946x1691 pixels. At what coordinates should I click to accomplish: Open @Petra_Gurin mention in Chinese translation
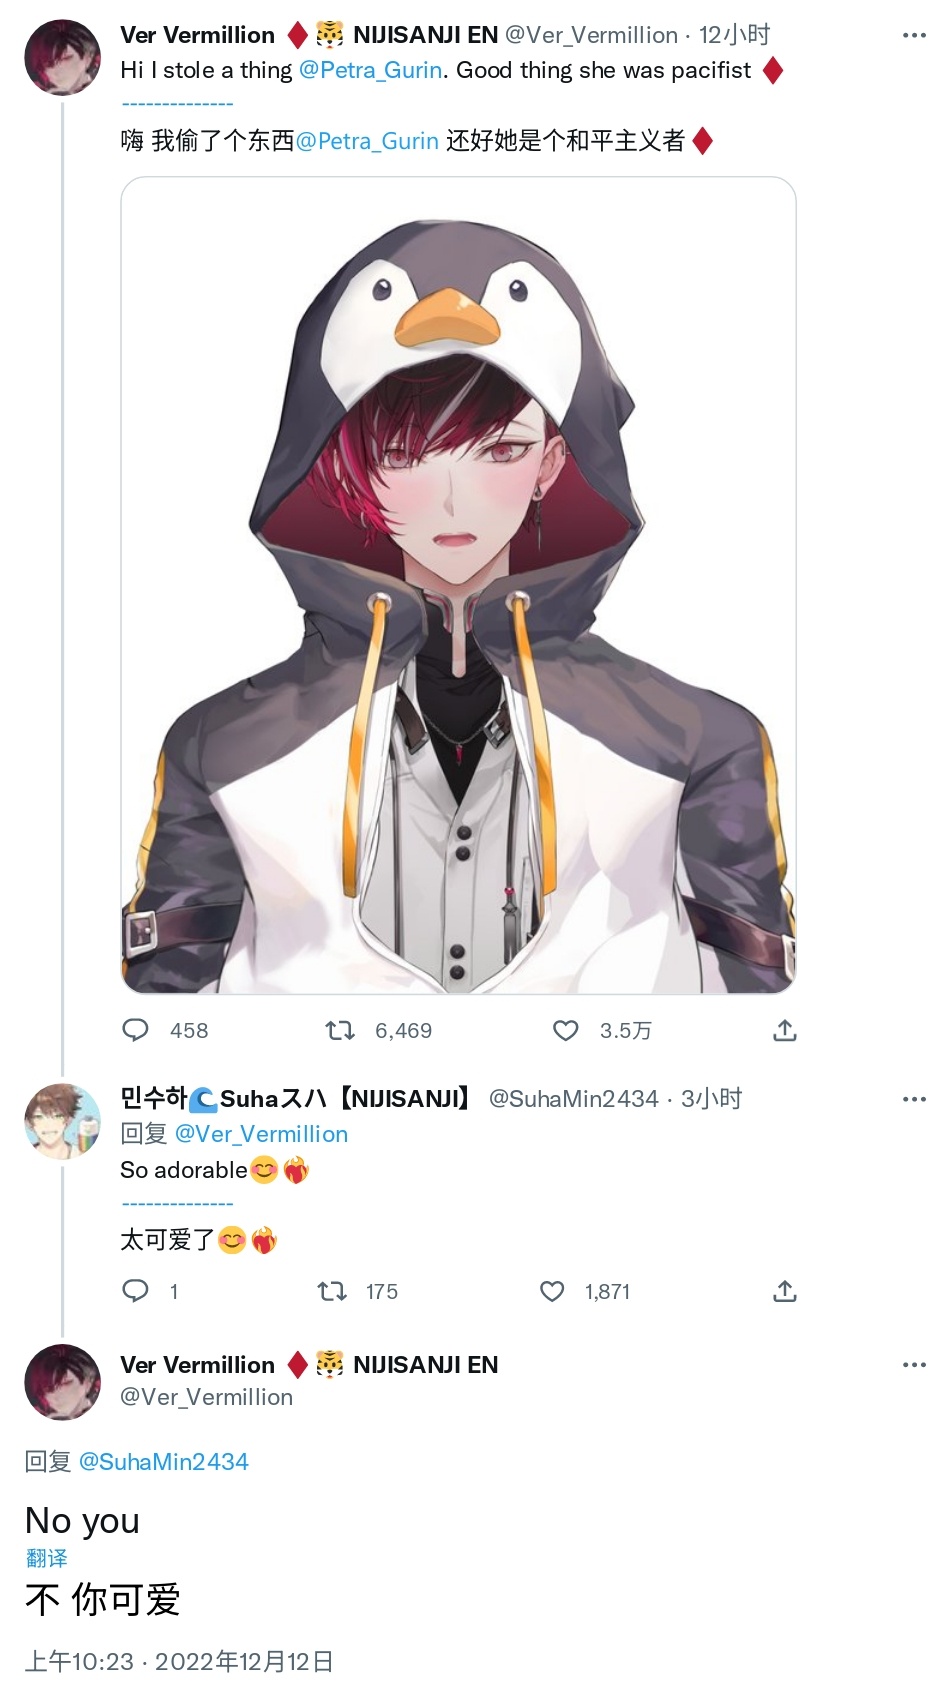pos(367,141)
